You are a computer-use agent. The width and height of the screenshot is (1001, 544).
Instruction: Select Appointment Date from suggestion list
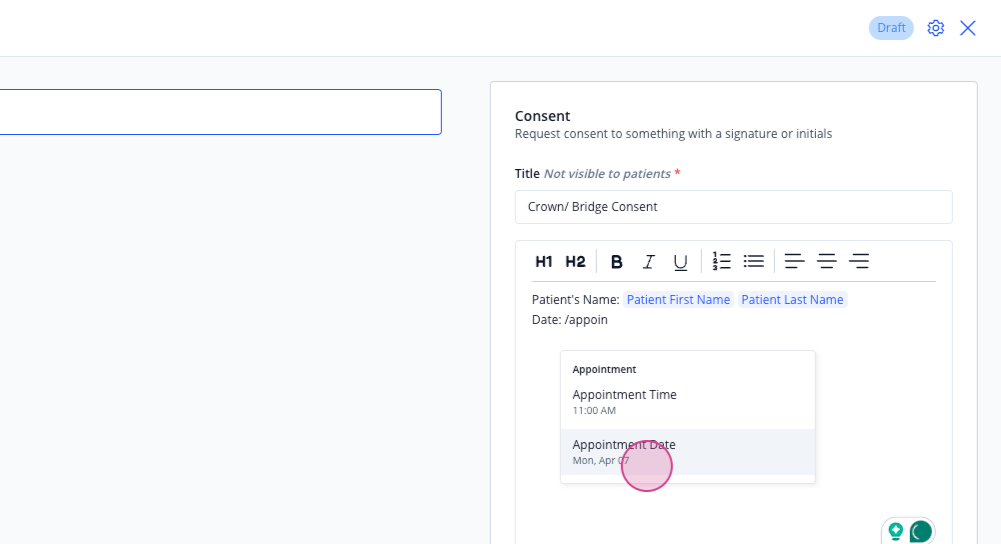point(688,452)
